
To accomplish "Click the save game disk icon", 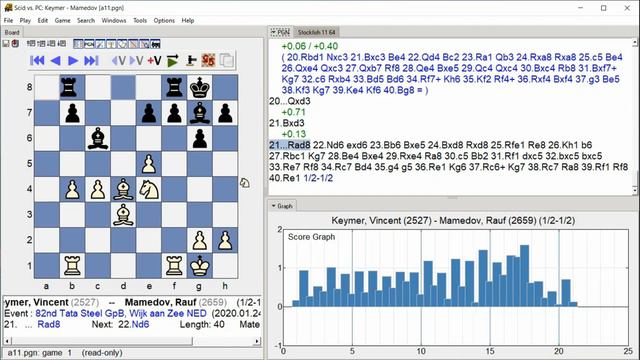I will pyautogui.click(x=6, y=43).
